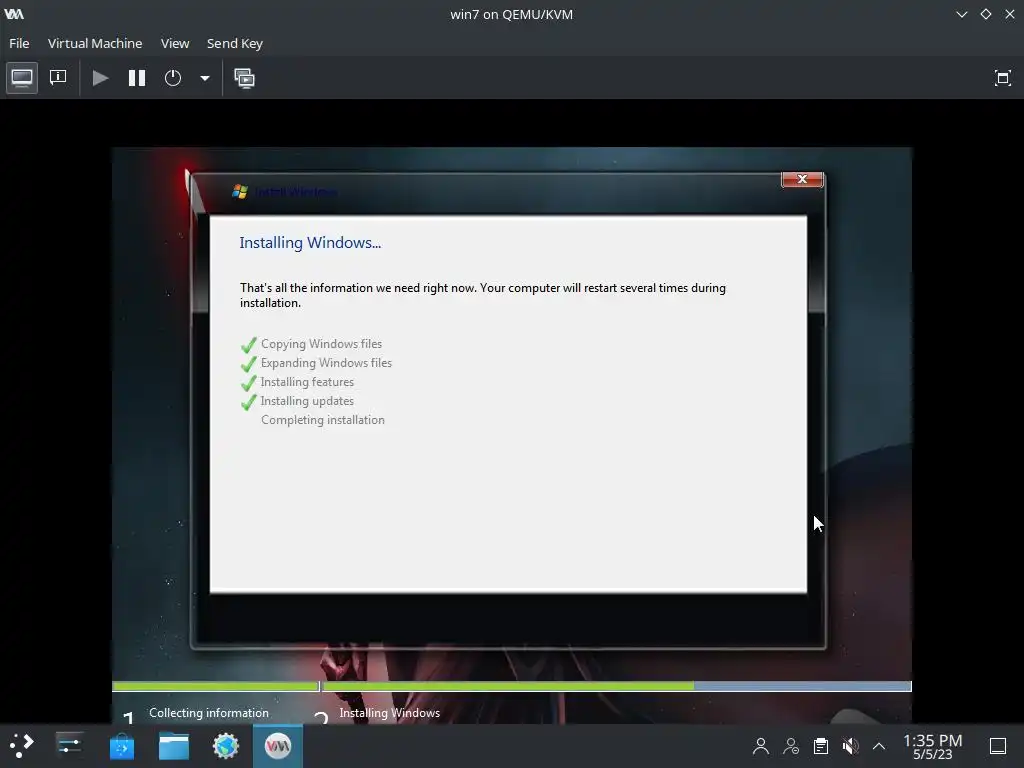This screenshot has height=768, width=1024.
Task: Click the Windows flag icon in dialog
Action: pos(240,191)
